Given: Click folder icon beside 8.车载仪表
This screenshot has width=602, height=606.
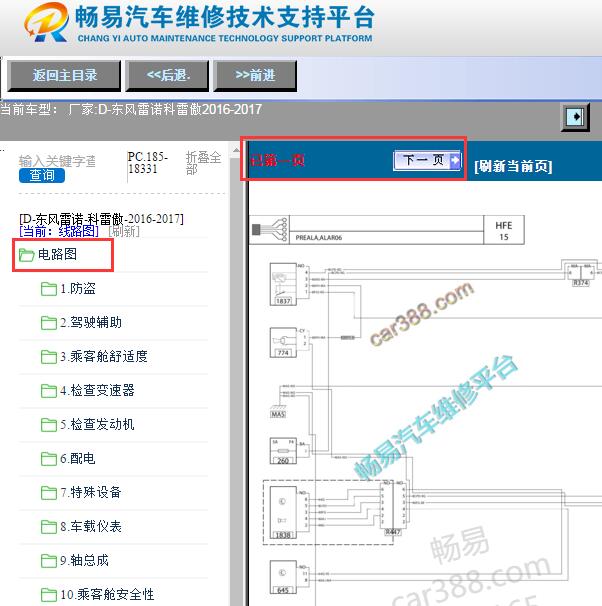Looking at the screenshot, I should [49, 527].
